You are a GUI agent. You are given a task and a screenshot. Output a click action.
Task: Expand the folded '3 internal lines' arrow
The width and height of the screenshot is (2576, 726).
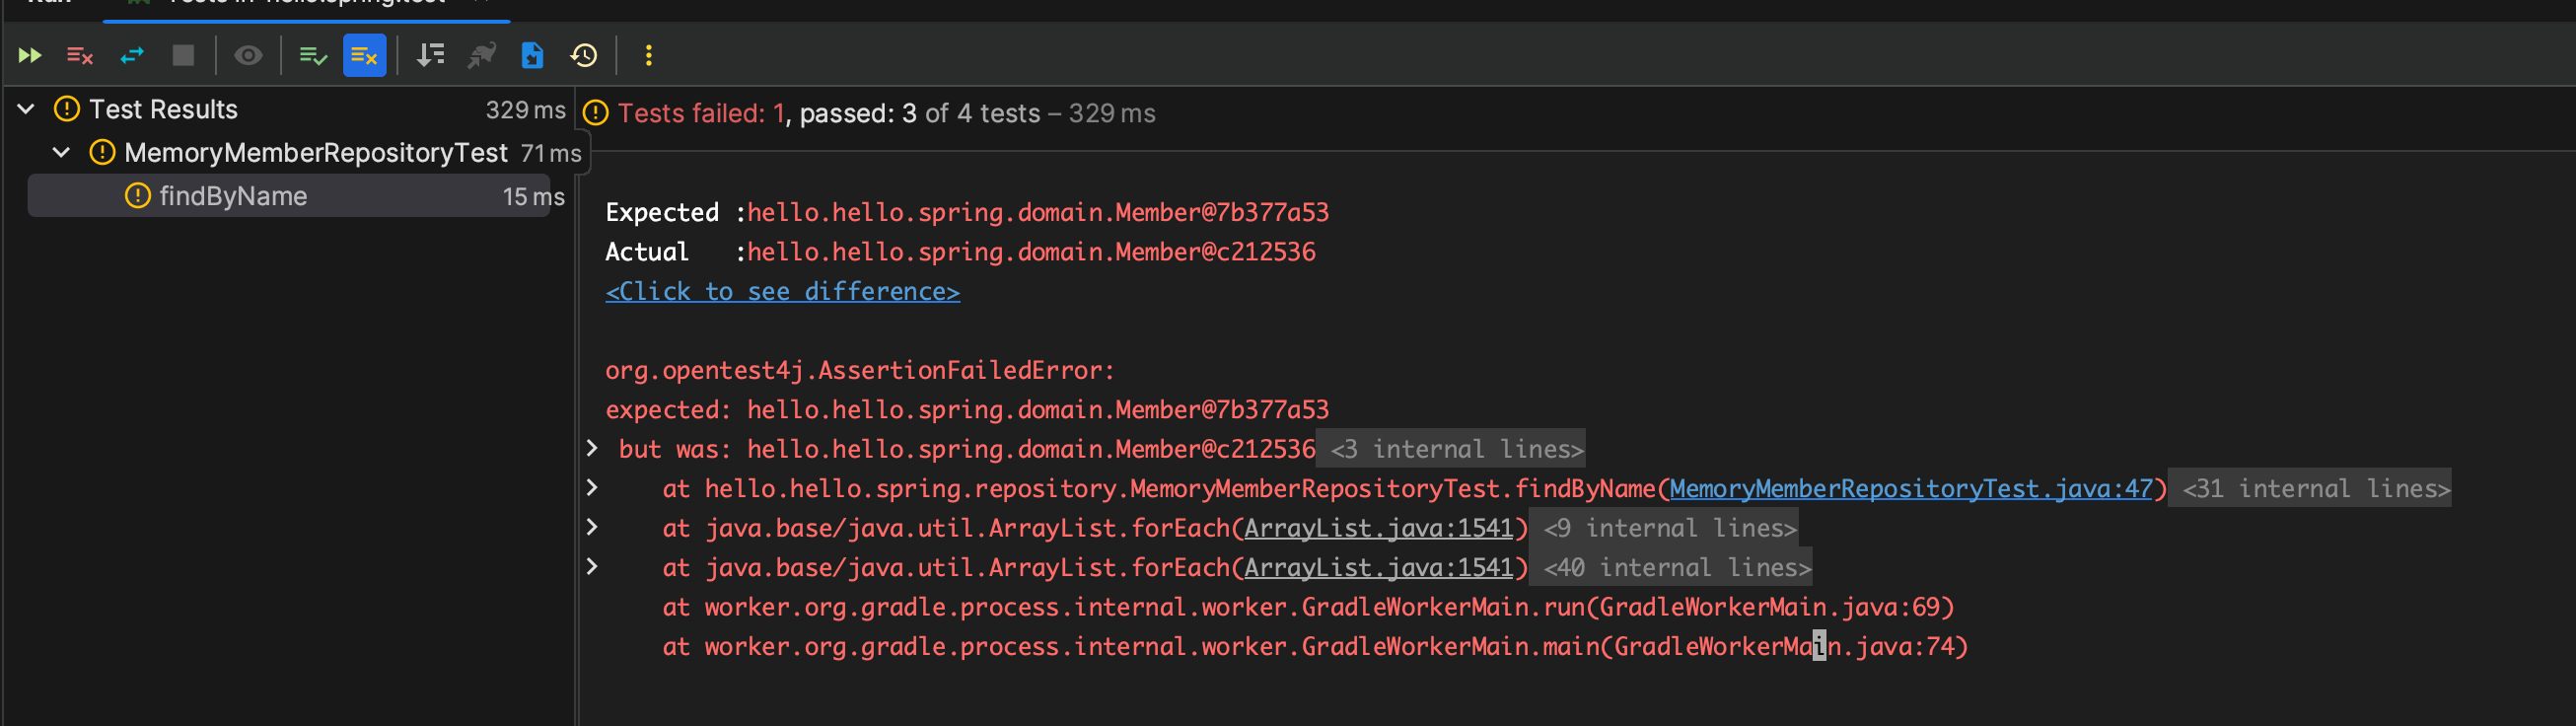tap(592, 448)
